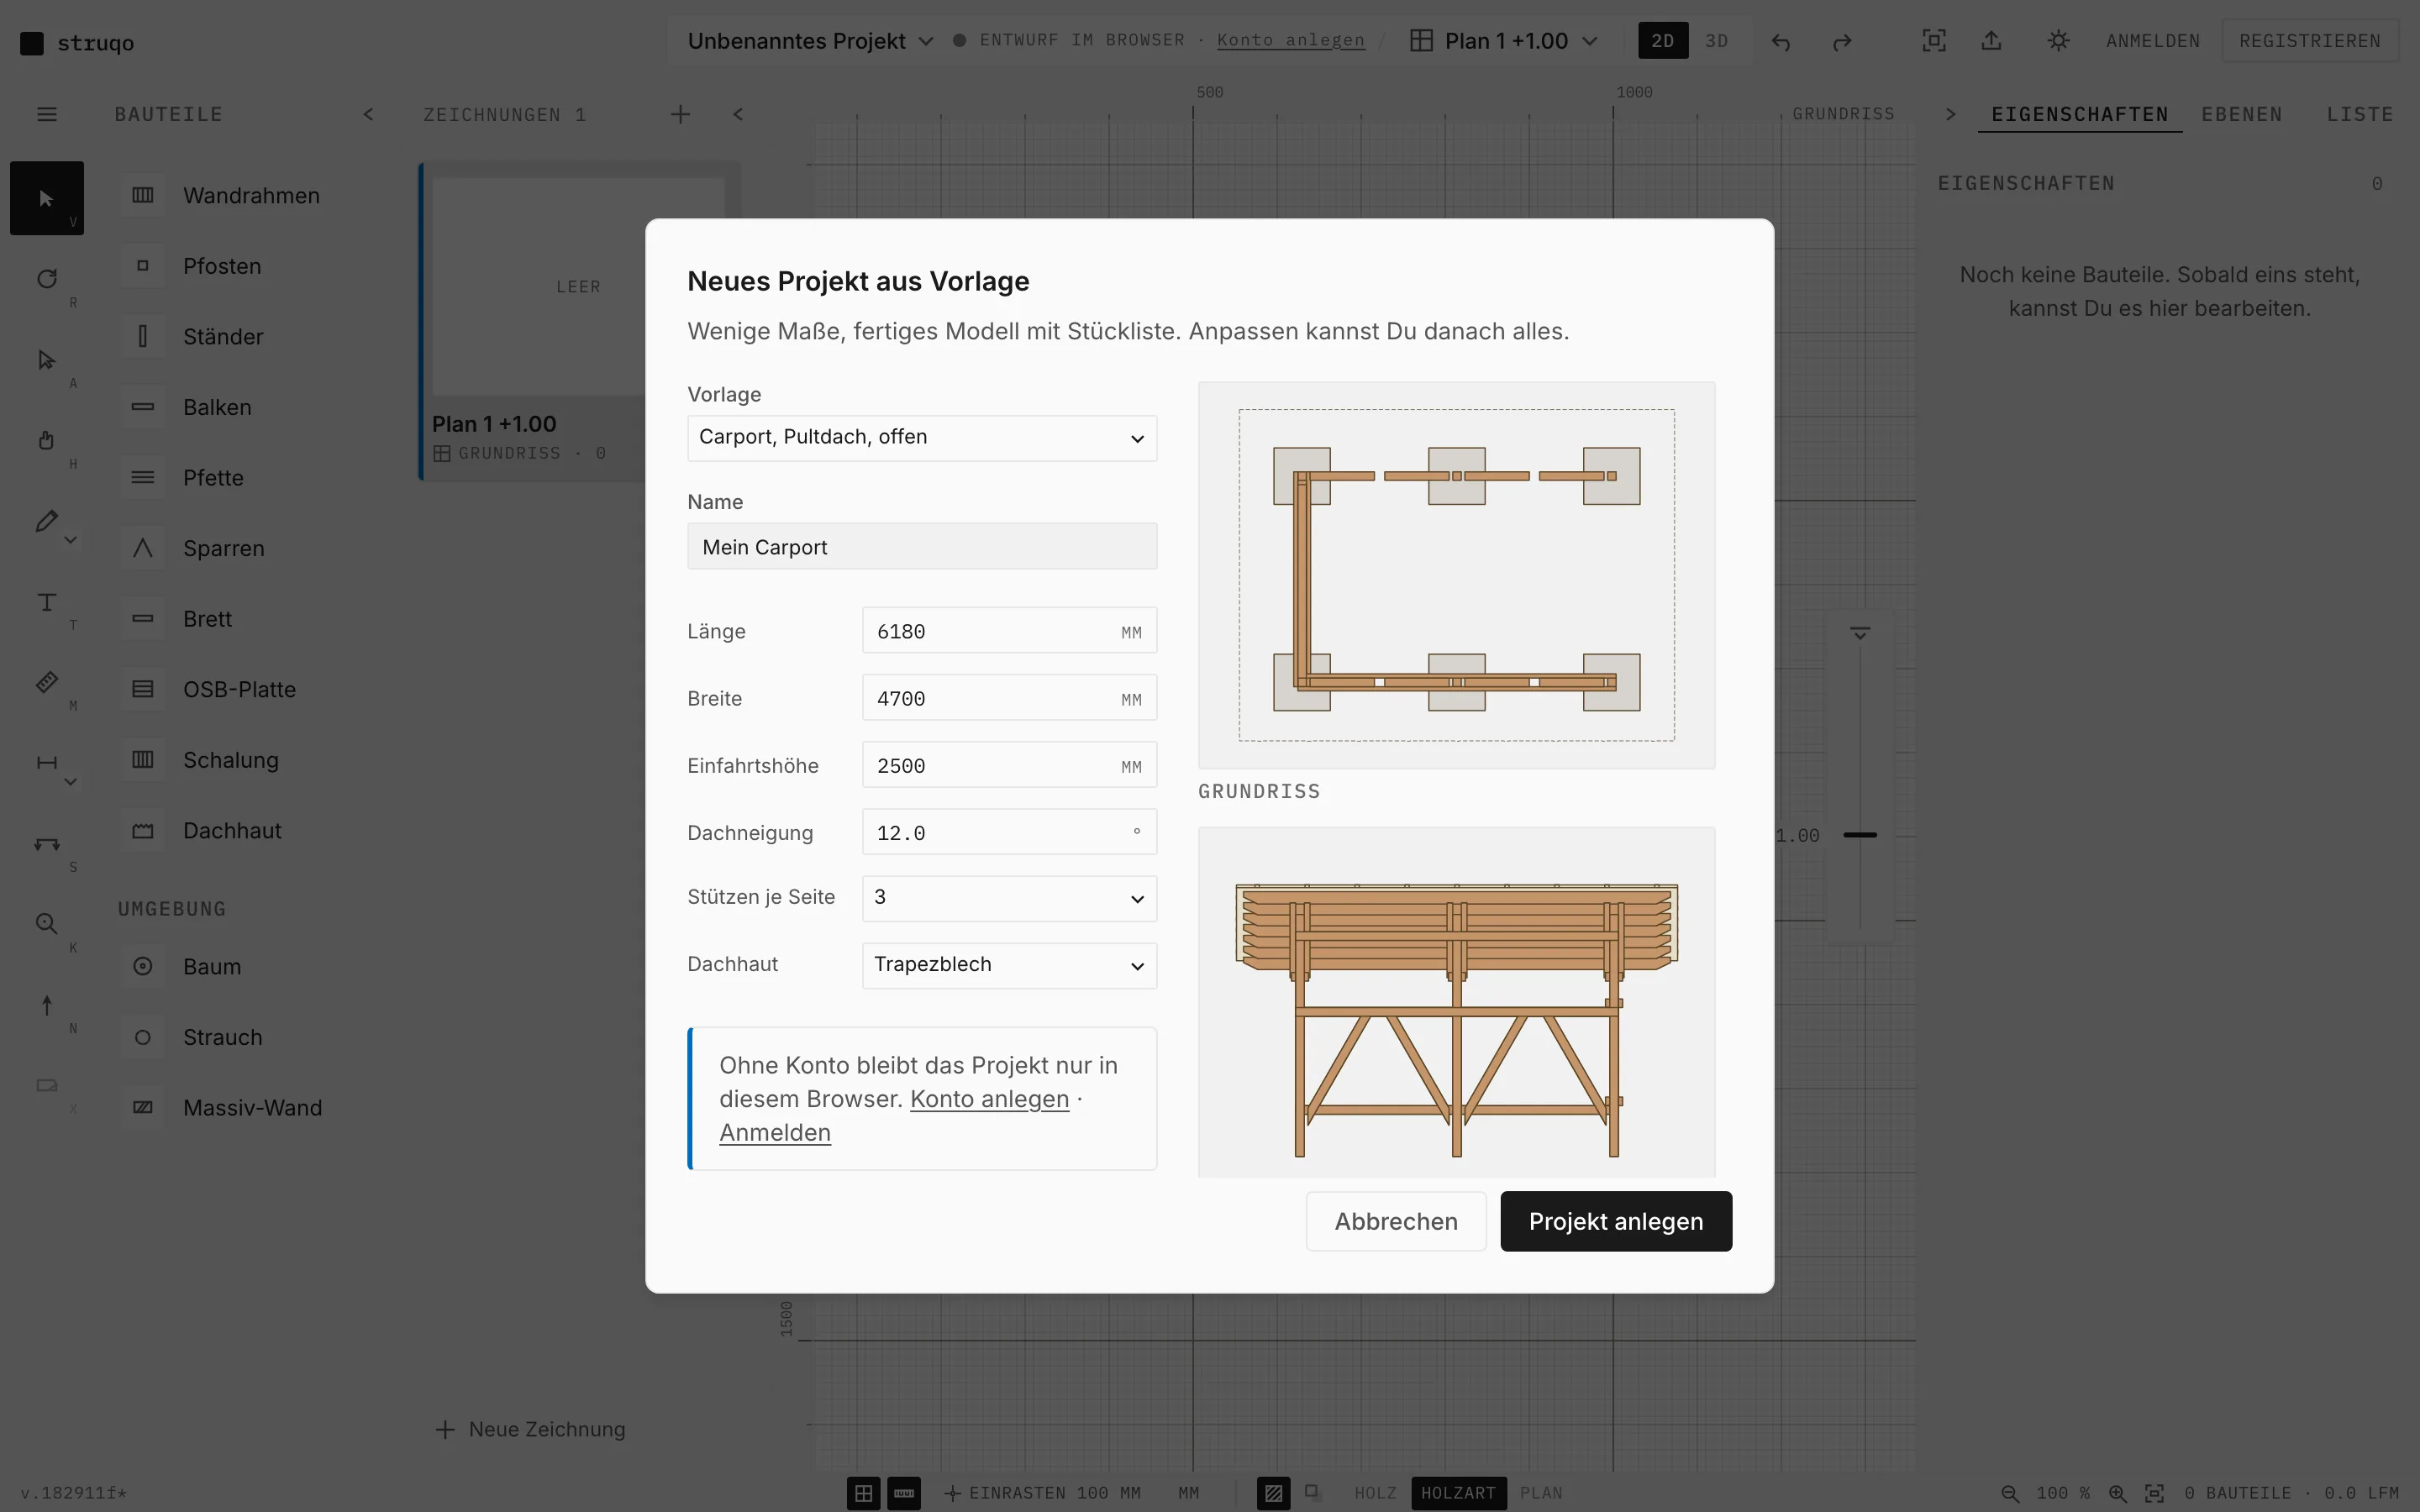Click the redo arrow
The width and height of the screenshot is (2420, 1512).
1842,41
